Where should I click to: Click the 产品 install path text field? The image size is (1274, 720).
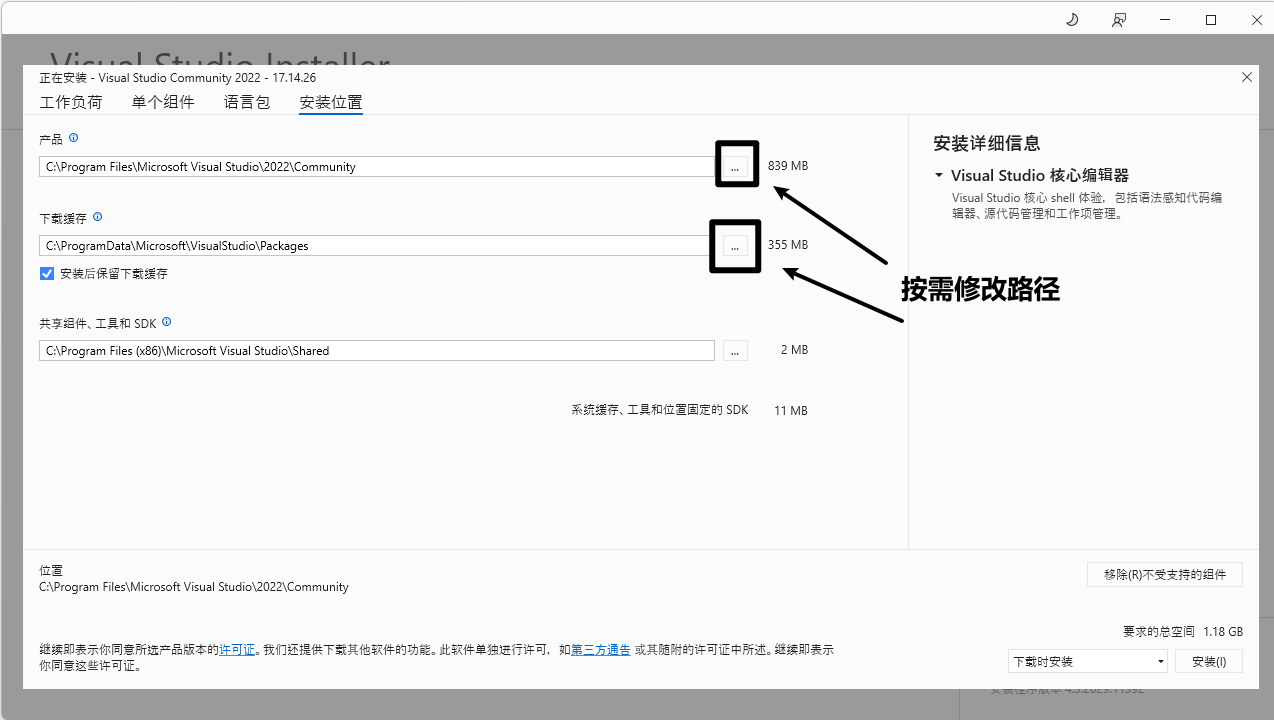[376, 167]
